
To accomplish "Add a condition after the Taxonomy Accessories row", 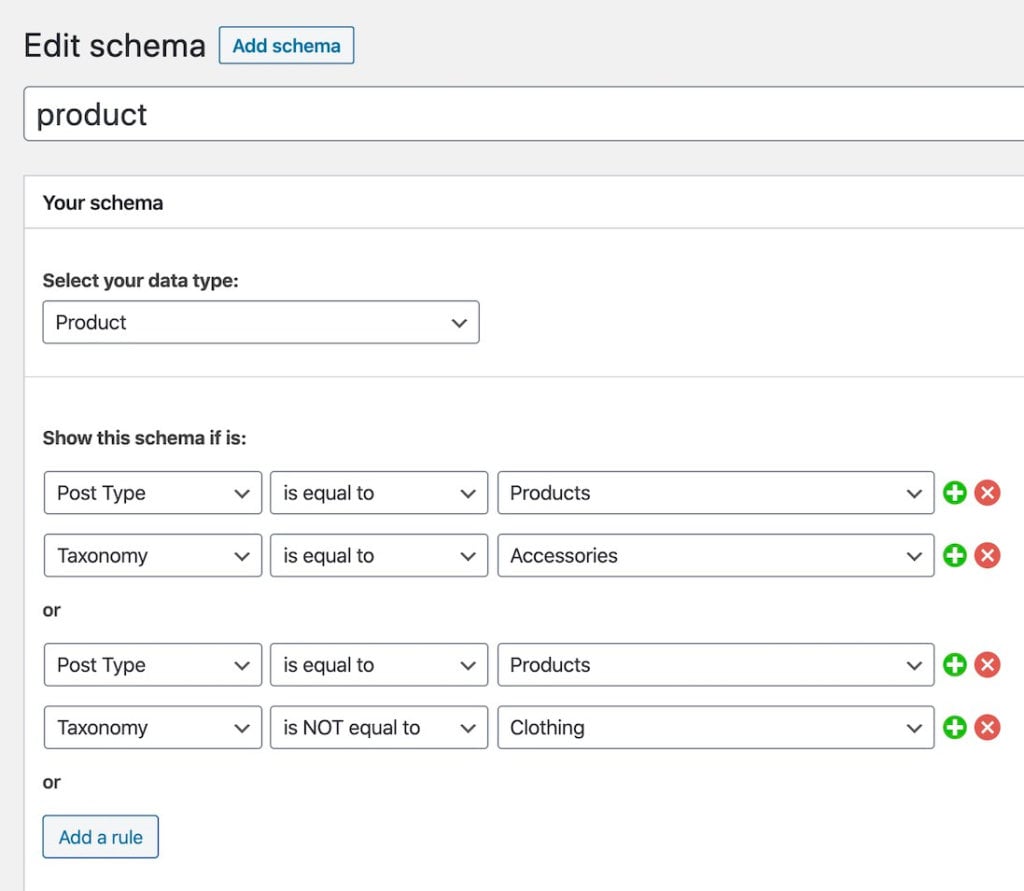I will click(954, 555).
